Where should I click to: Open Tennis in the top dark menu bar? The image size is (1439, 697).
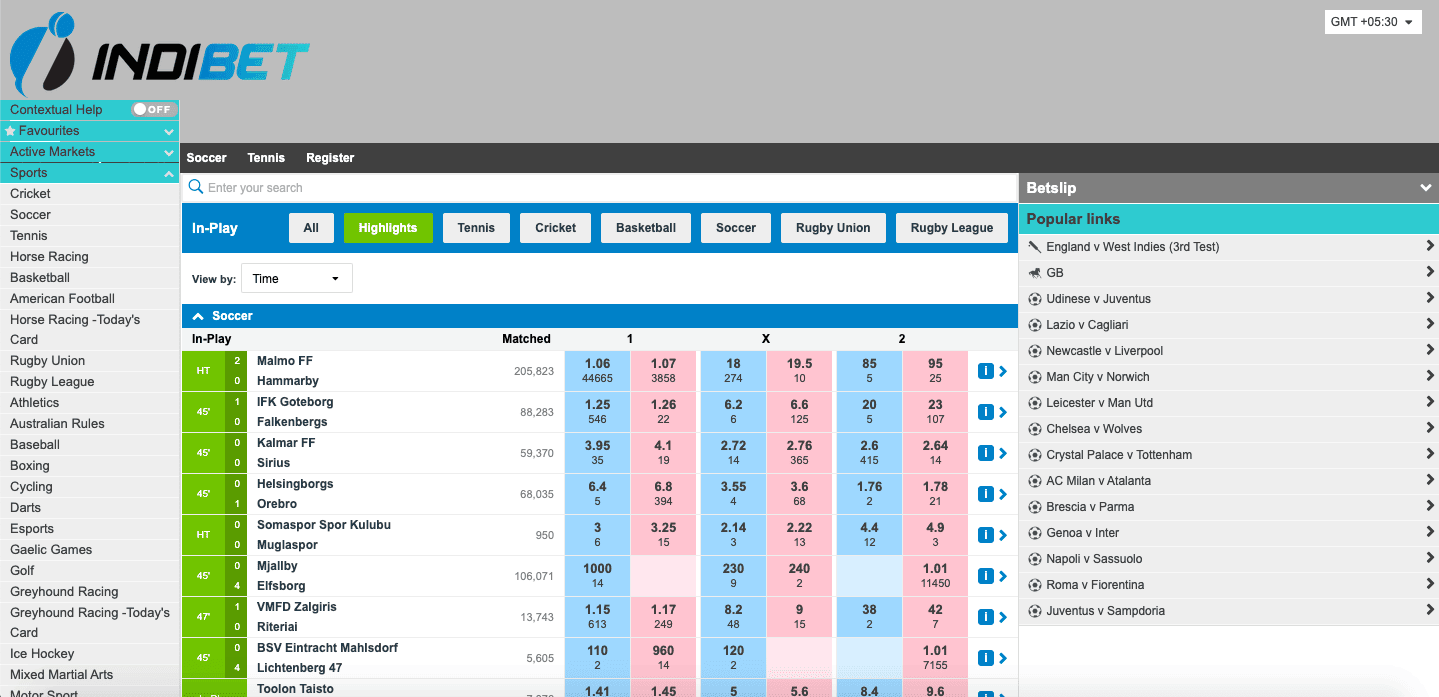click(266, 158)
